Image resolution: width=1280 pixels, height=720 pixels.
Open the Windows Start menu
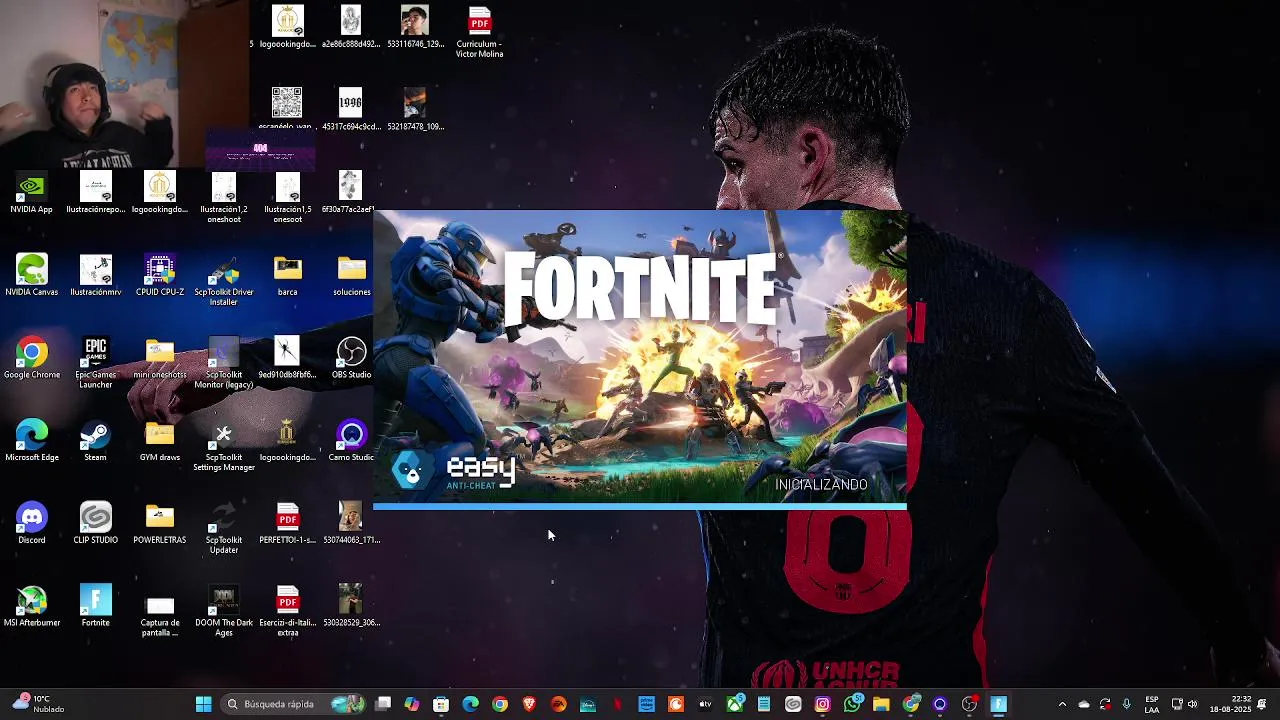203,704
